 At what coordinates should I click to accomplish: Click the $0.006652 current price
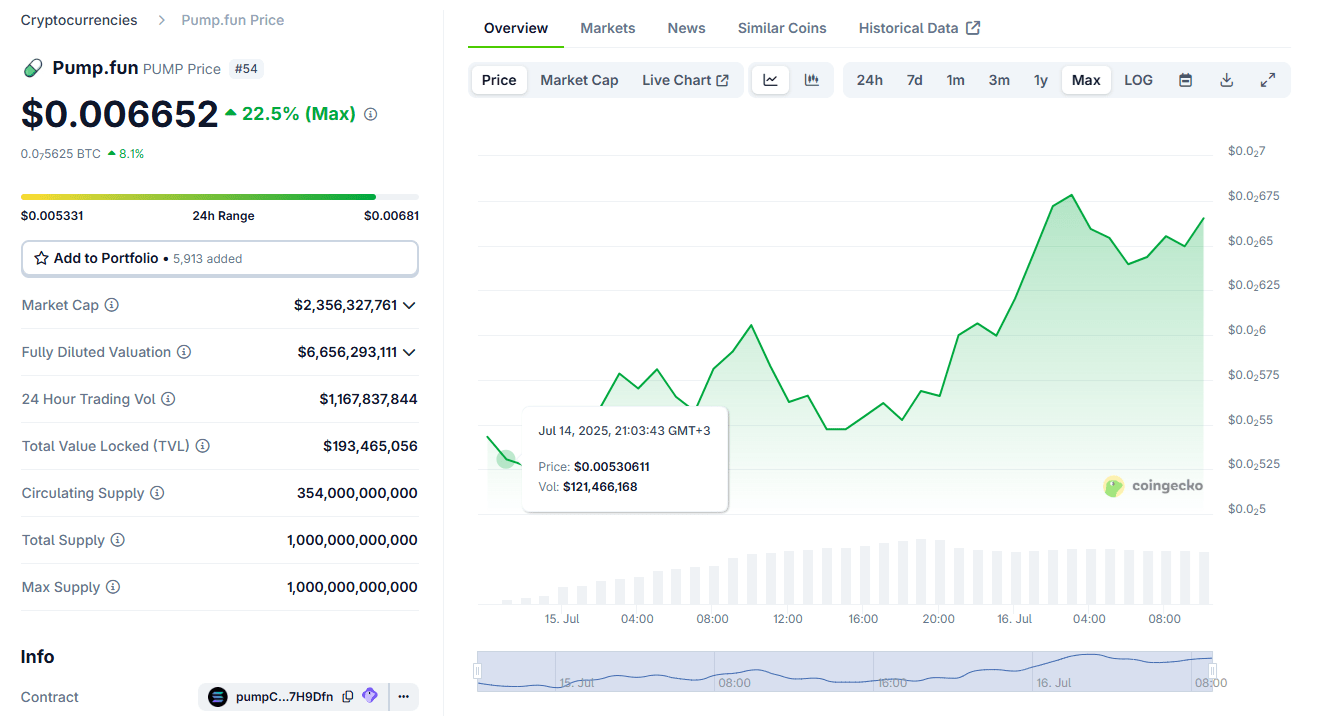pos(120,114)
